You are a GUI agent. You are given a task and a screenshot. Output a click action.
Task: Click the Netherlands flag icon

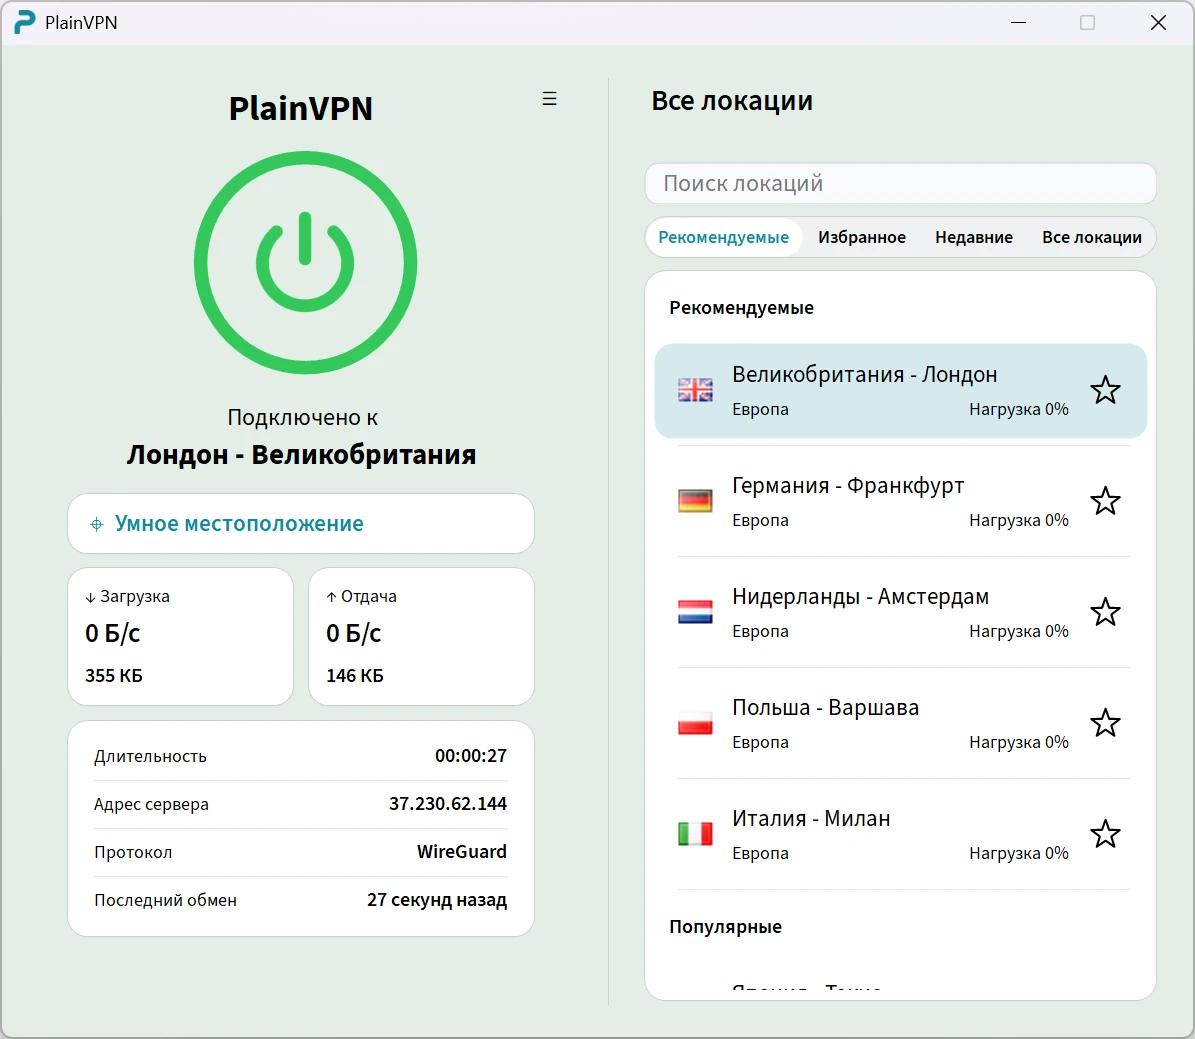point(695,612)
